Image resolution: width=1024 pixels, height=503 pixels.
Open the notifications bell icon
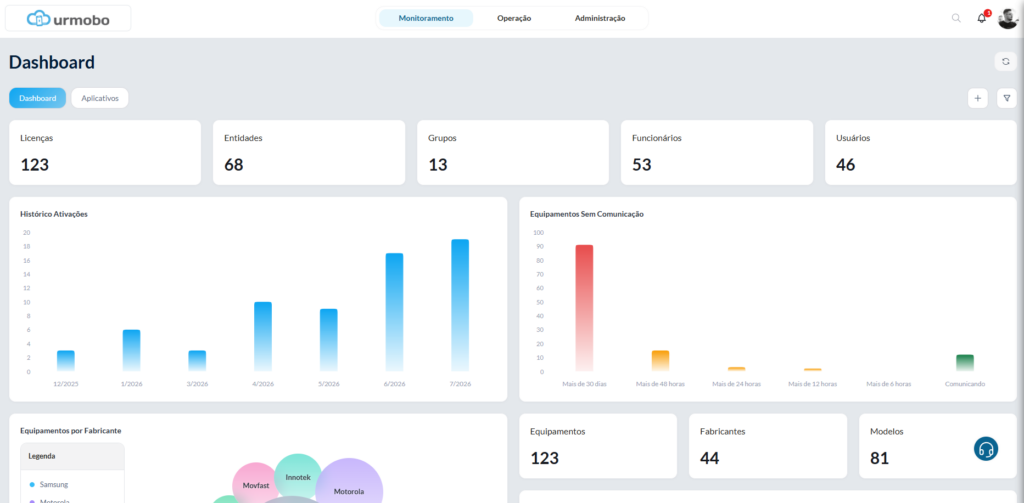982,18
